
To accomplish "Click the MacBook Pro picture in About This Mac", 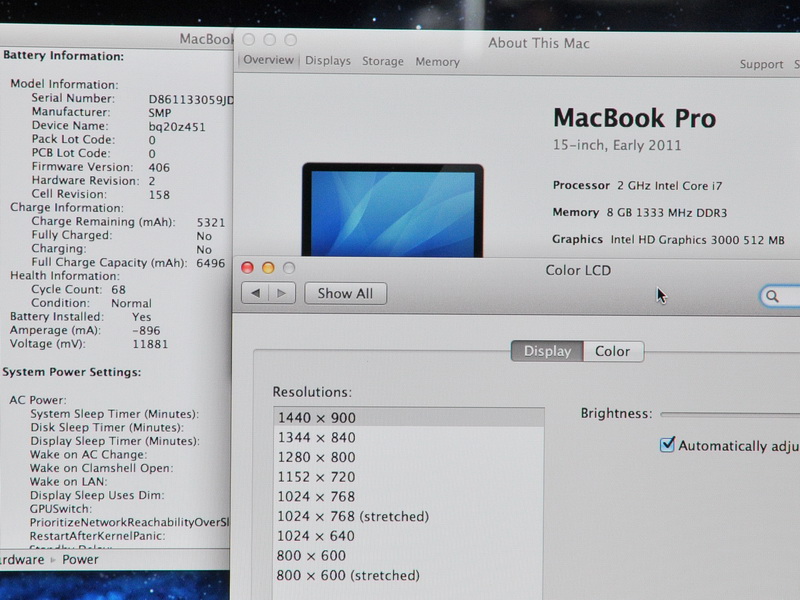I will pos(392,210).
